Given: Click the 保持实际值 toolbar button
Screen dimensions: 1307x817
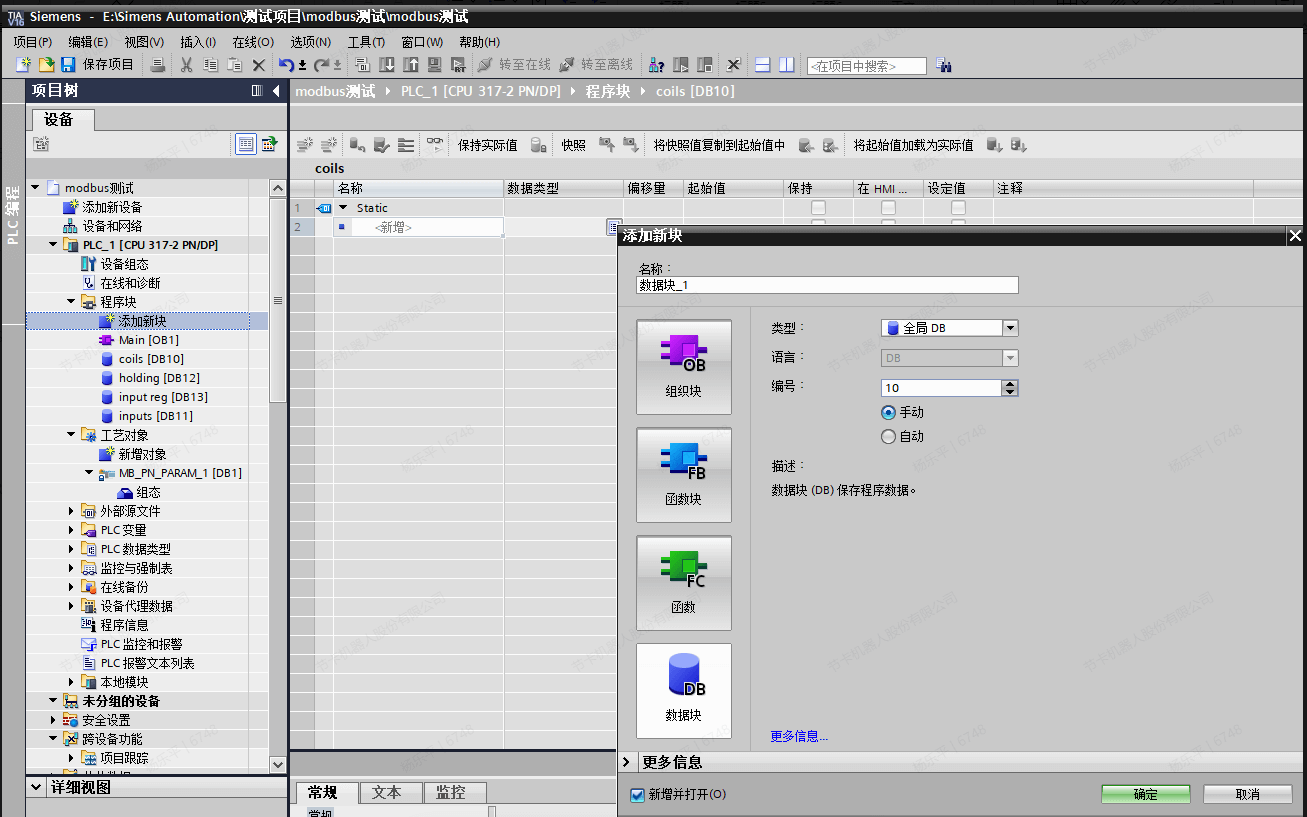Looking at the screenshot, I should pos(488,145).
